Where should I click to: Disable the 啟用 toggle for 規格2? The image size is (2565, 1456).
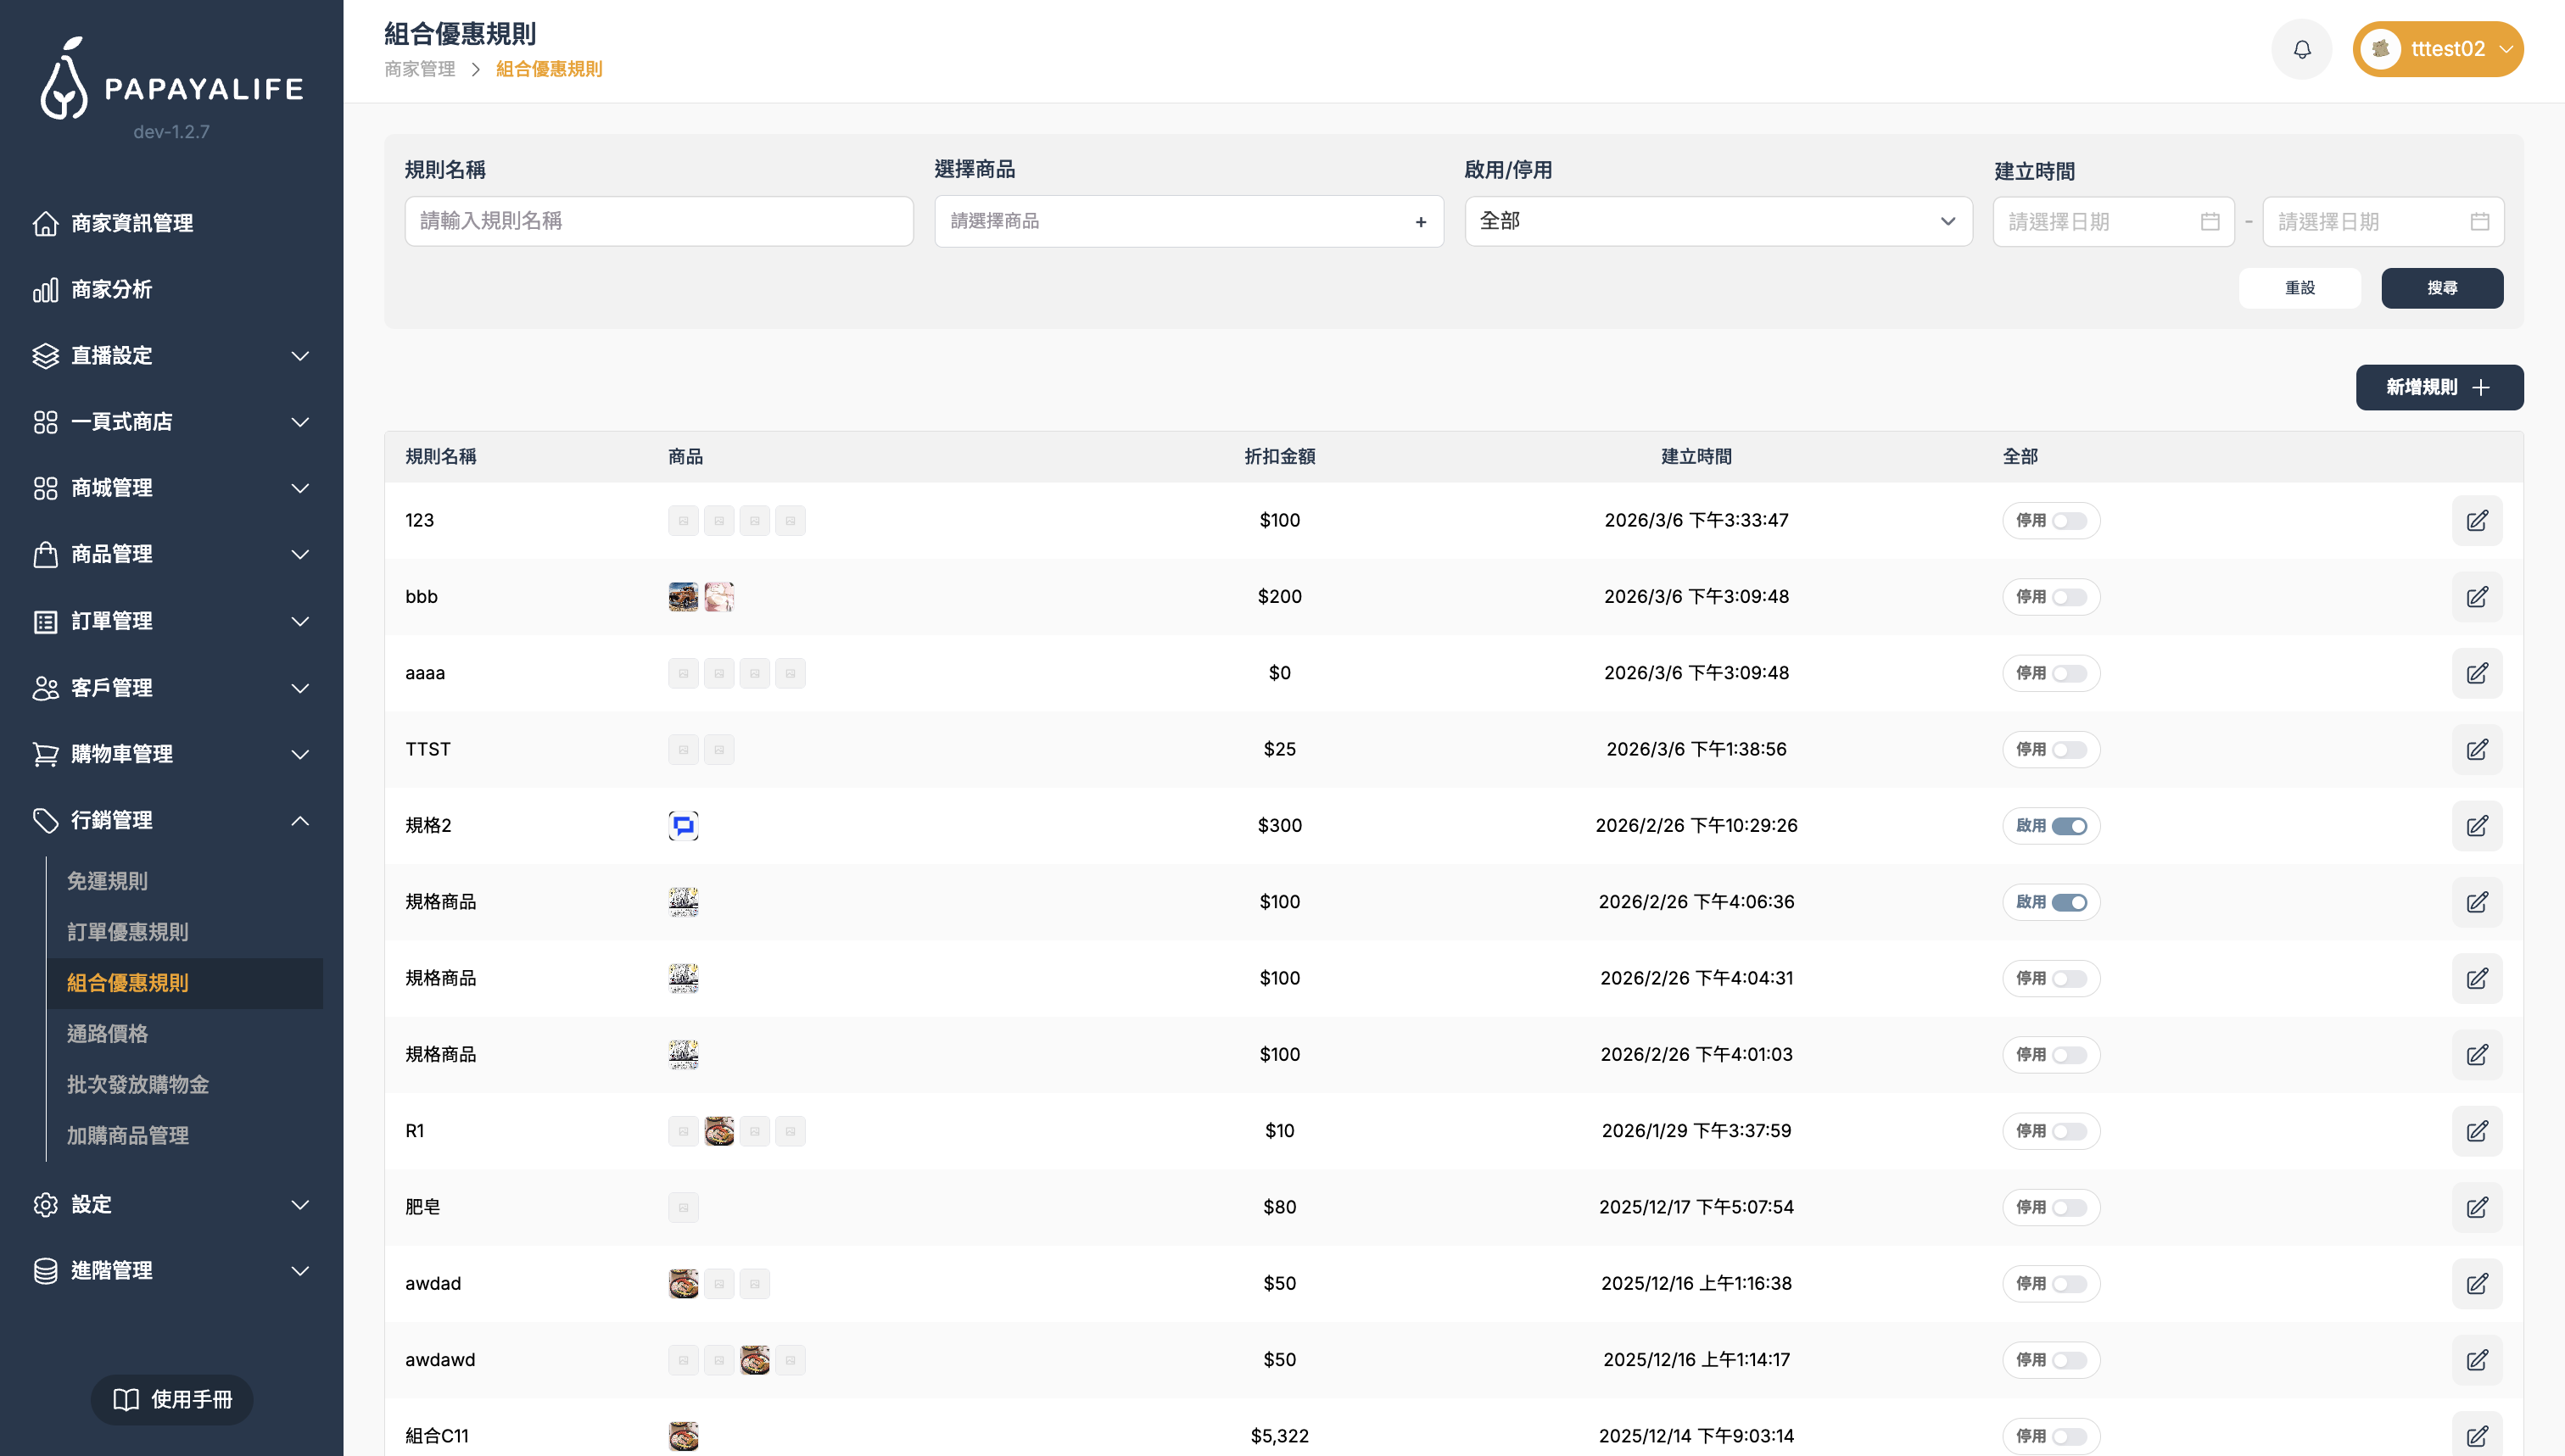2069,826
